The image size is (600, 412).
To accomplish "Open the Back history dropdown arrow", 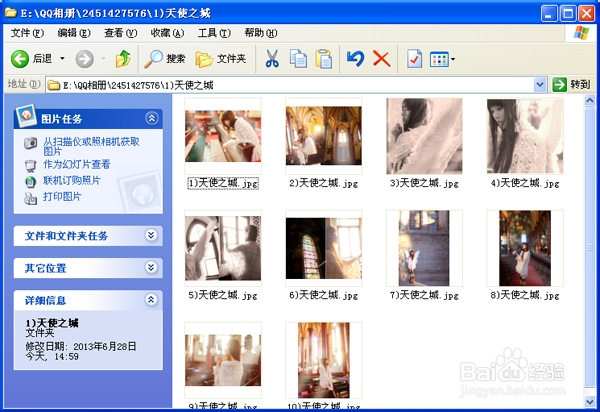I will (62, 59).
